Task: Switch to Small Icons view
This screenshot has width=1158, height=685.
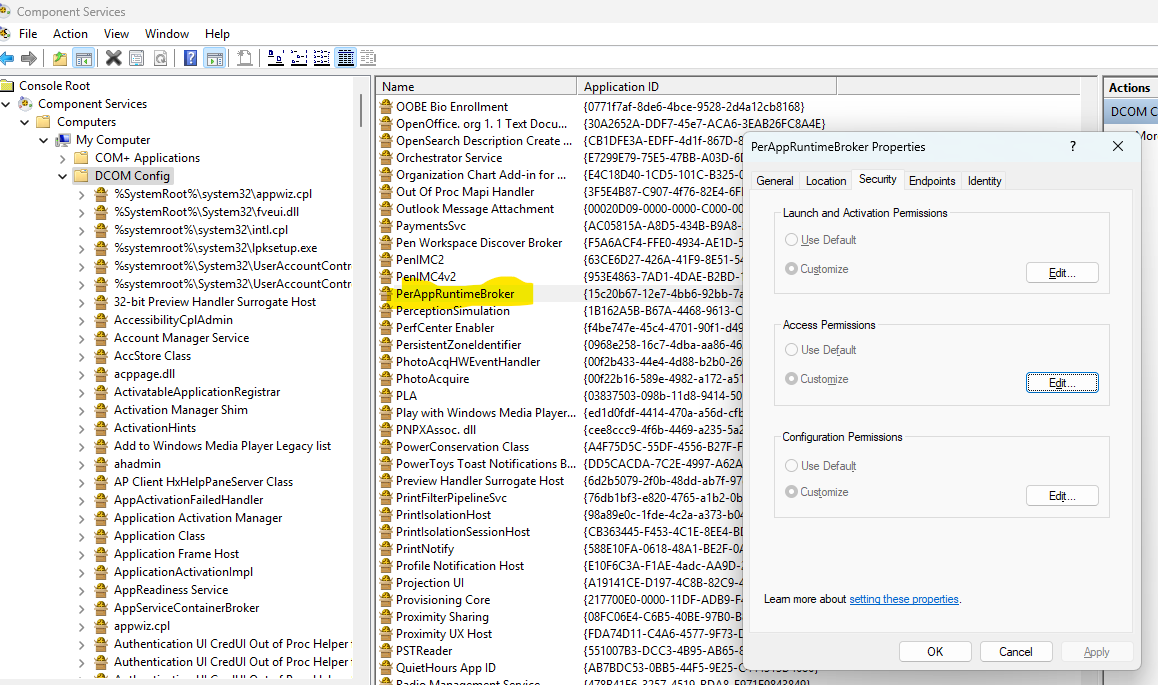Action: pyautogui.click(x=299, y=58)
